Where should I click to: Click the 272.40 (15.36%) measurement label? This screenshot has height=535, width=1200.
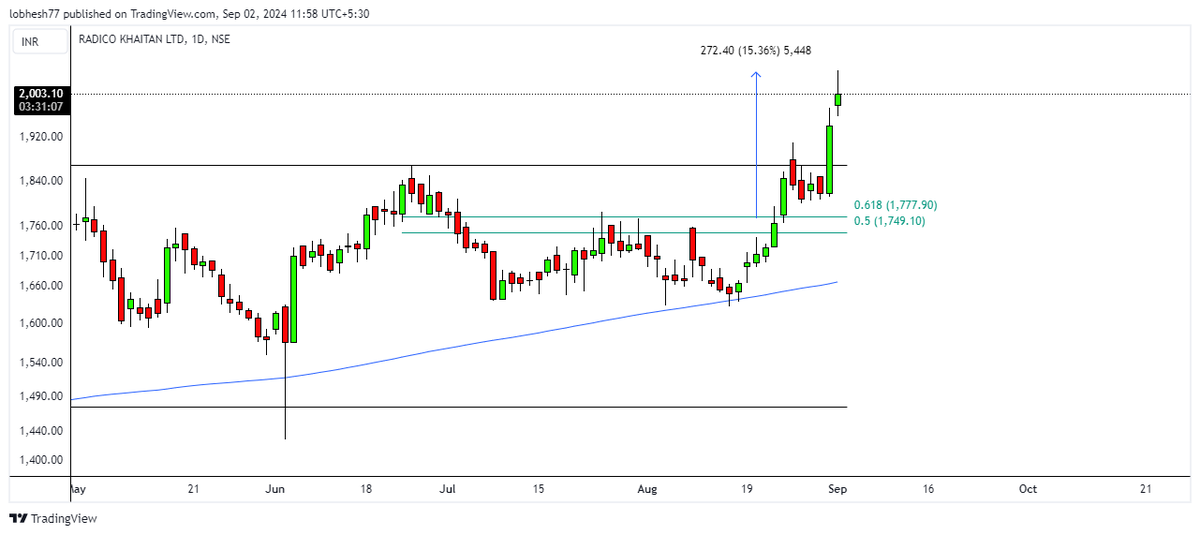click(x=756, y=49)
